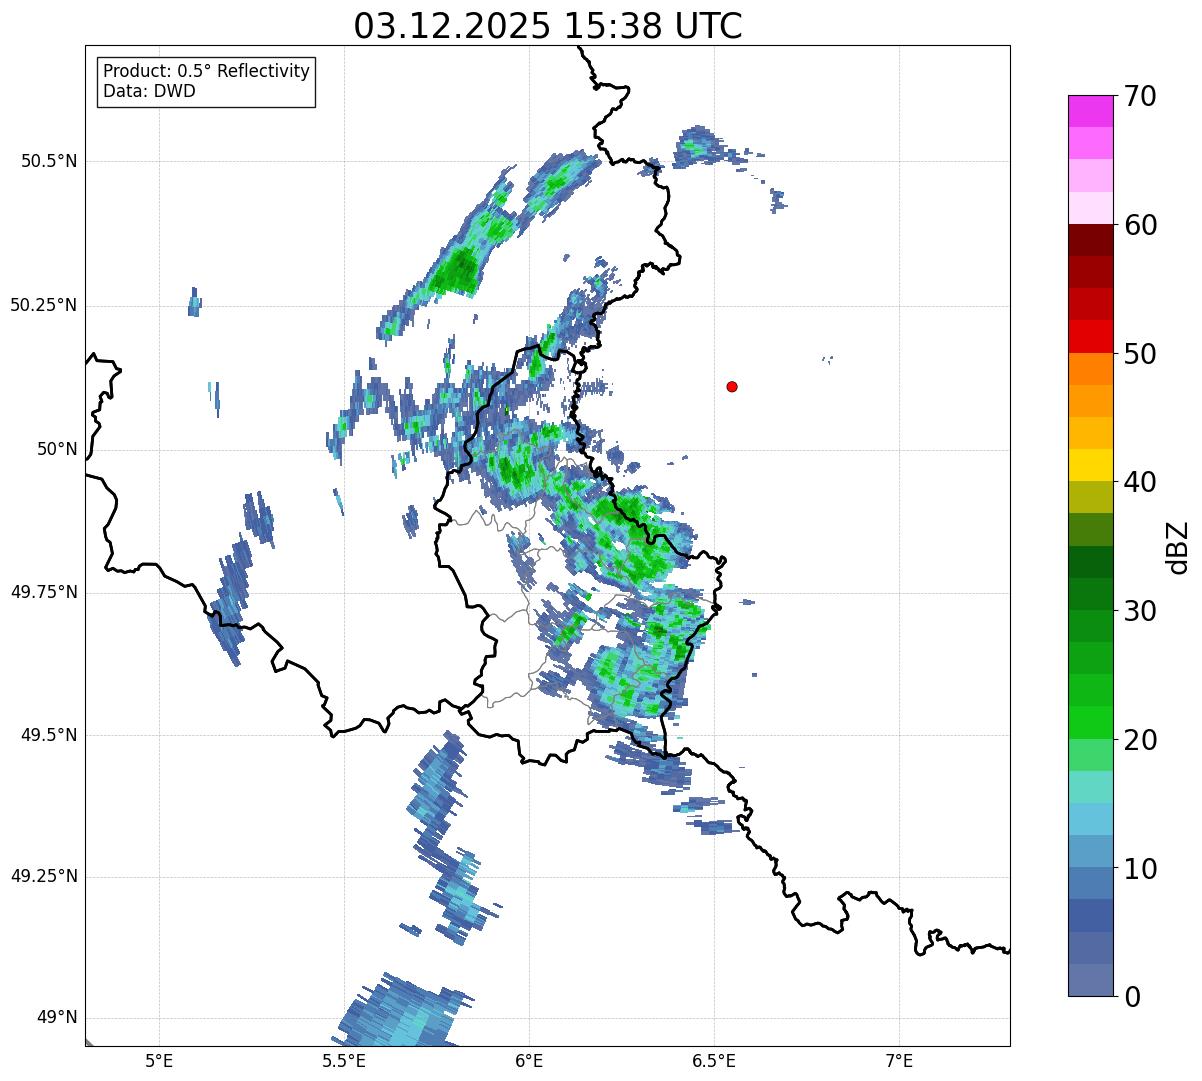The width and height of the screenshot is (1202, 1081).
Task: Click the colorbar tick label '60'
Action: pos(1140,225)
